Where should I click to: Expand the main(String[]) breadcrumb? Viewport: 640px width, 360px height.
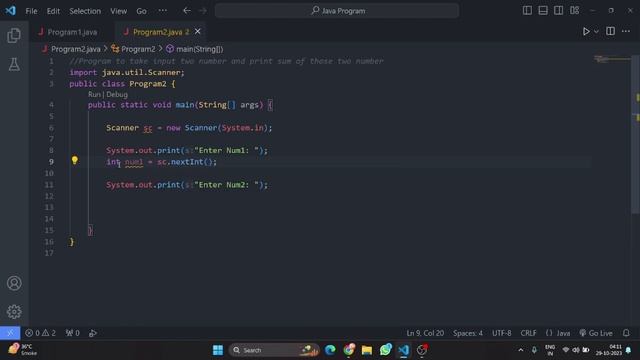click(x=200, y=49)
